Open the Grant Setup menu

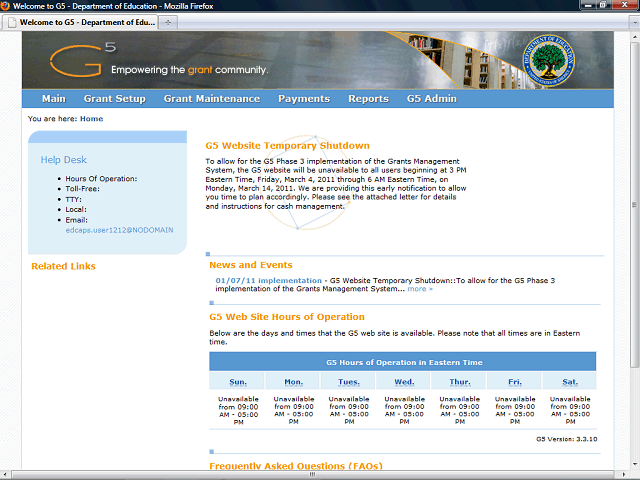[x=115, y=99]
